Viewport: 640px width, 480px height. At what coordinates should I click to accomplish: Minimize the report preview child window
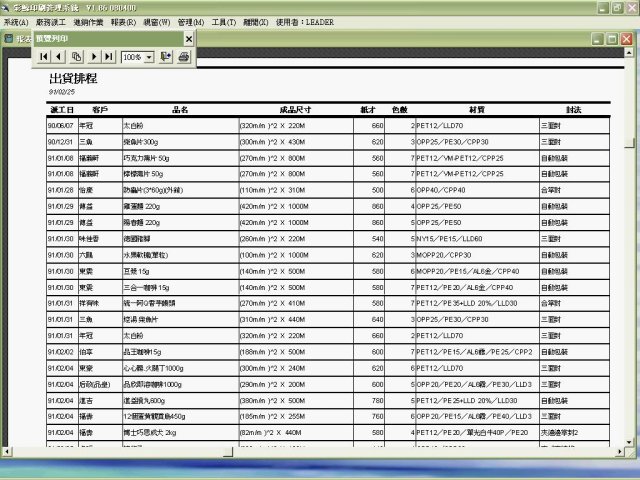coord(598,38)
